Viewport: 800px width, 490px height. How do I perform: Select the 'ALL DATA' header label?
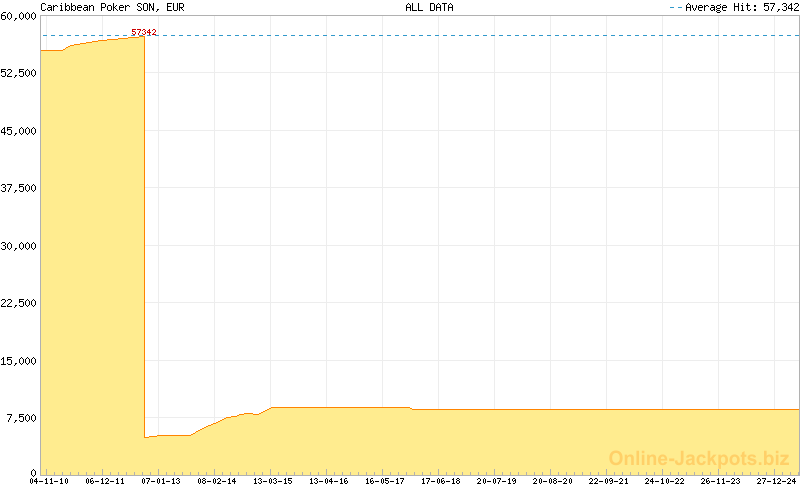[x=429, y=7]
